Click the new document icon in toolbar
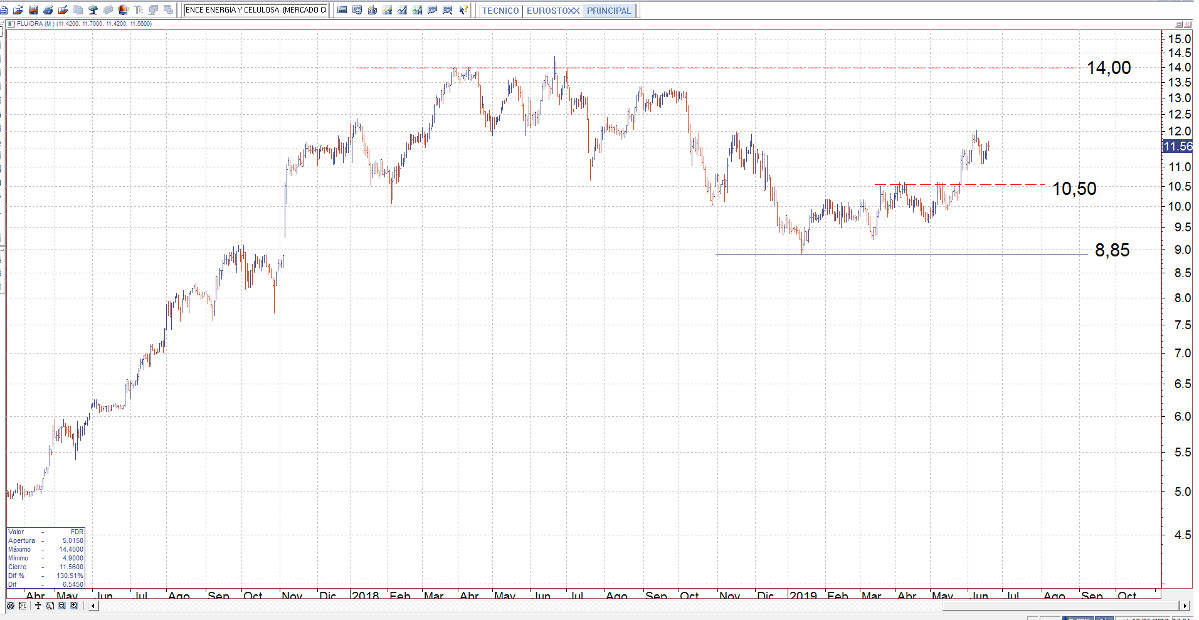1199x620 pixels. click(5, 10)
